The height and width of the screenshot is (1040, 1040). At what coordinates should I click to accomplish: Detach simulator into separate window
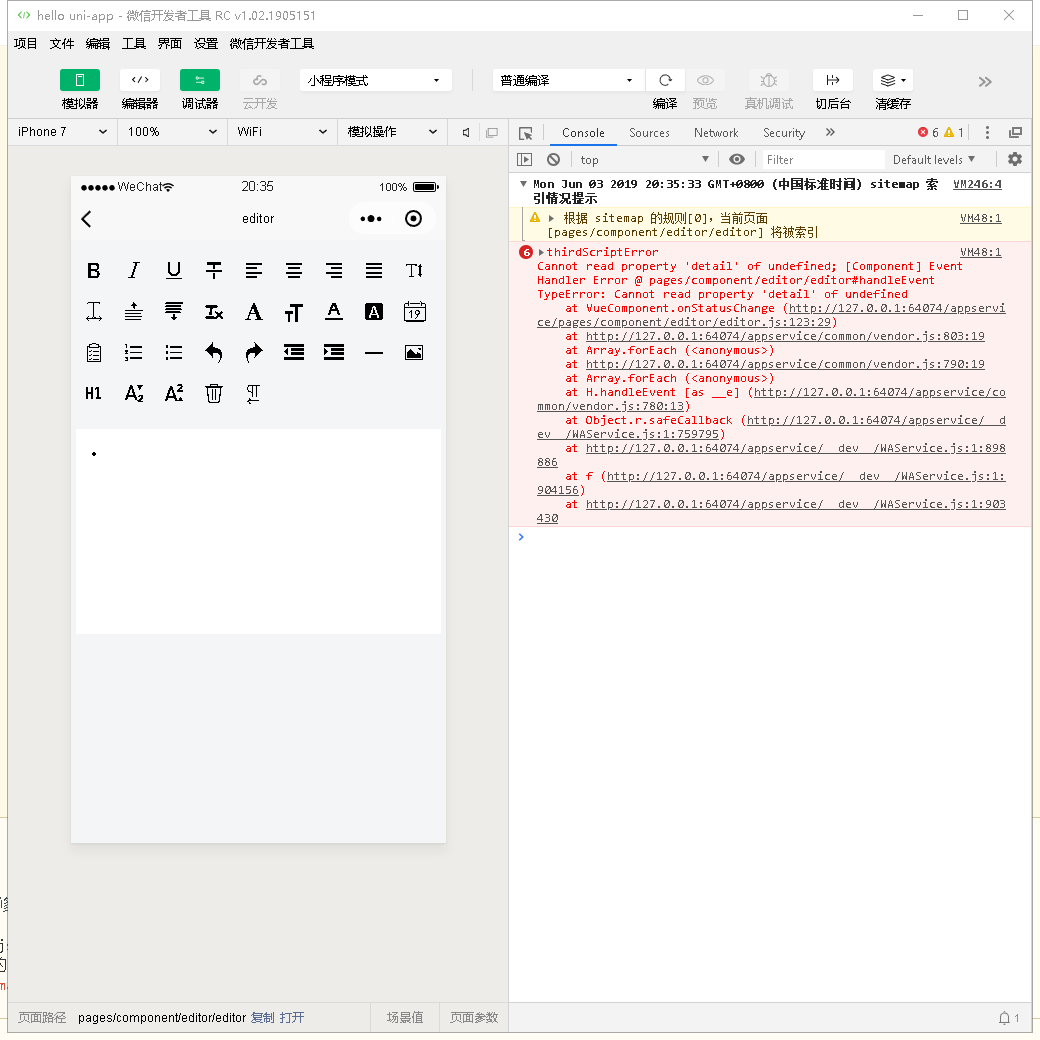tap(492, 133)
